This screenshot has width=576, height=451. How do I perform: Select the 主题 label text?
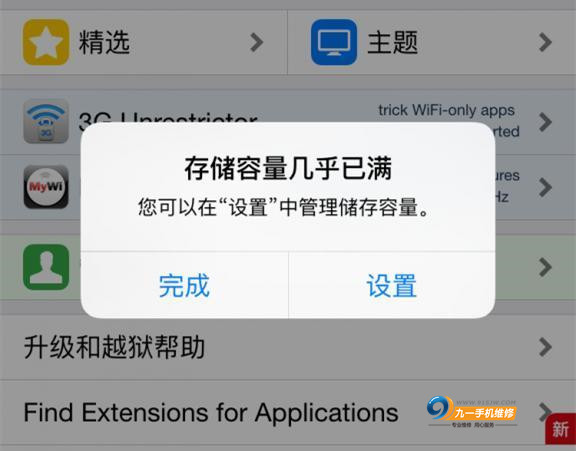[x=392, y=42]
